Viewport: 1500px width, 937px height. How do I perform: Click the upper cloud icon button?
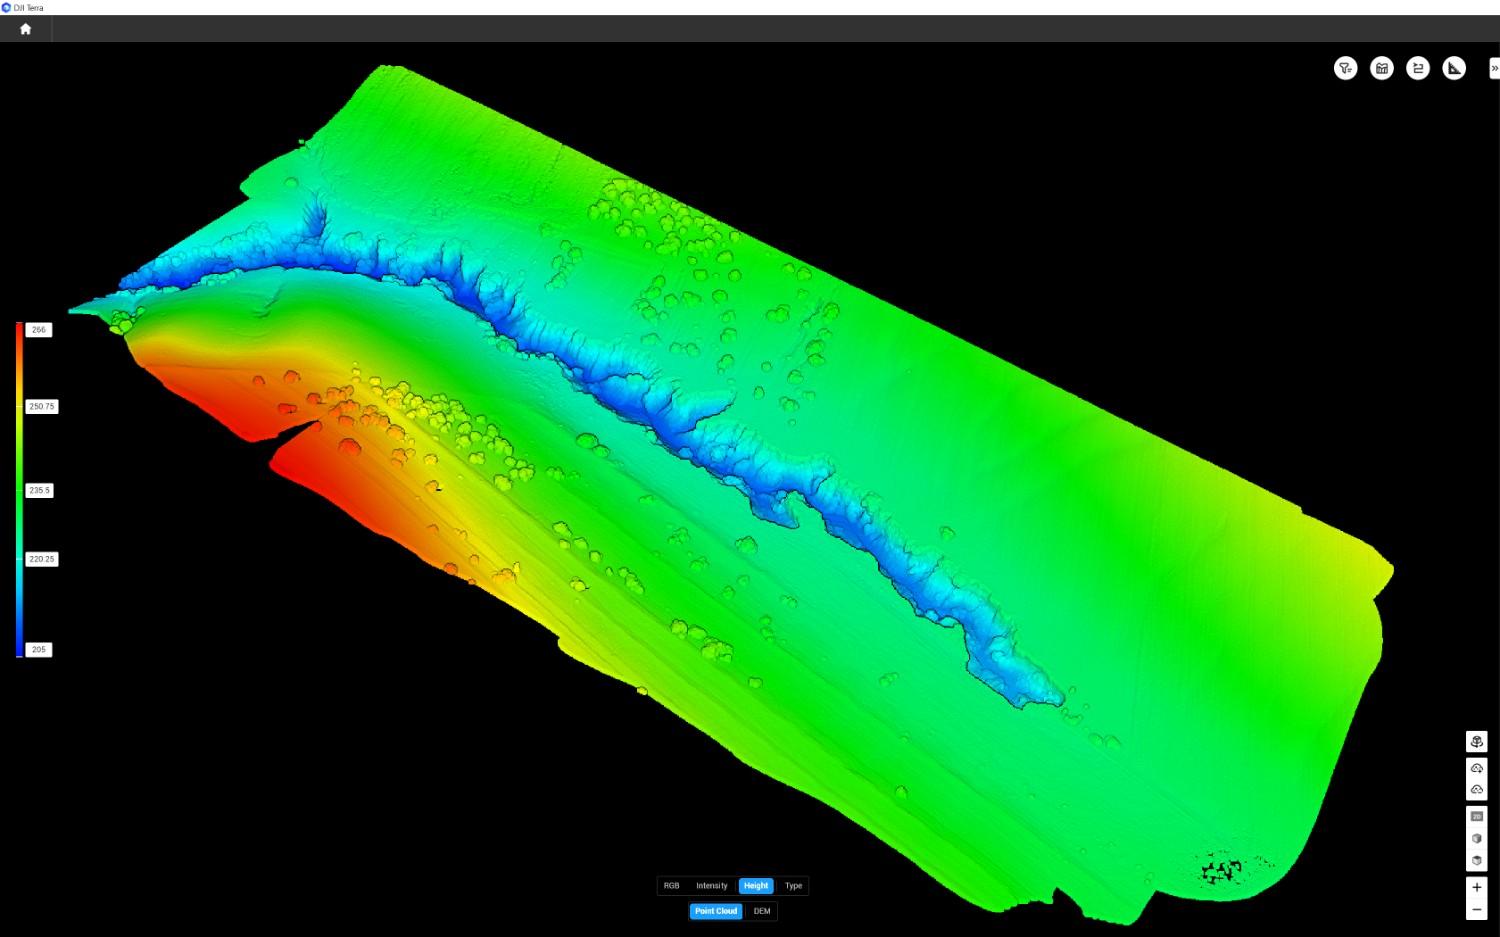pyautogui.click(x=1476, y=768)
